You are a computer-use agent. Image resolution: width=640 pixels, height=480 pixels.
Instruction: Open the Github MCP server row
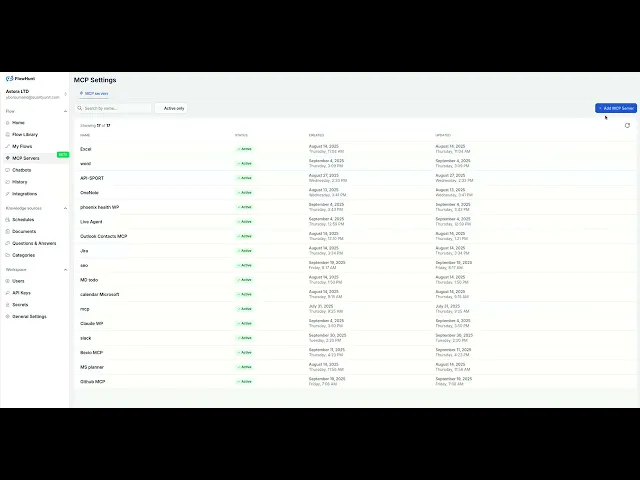[x=355, y=382]
